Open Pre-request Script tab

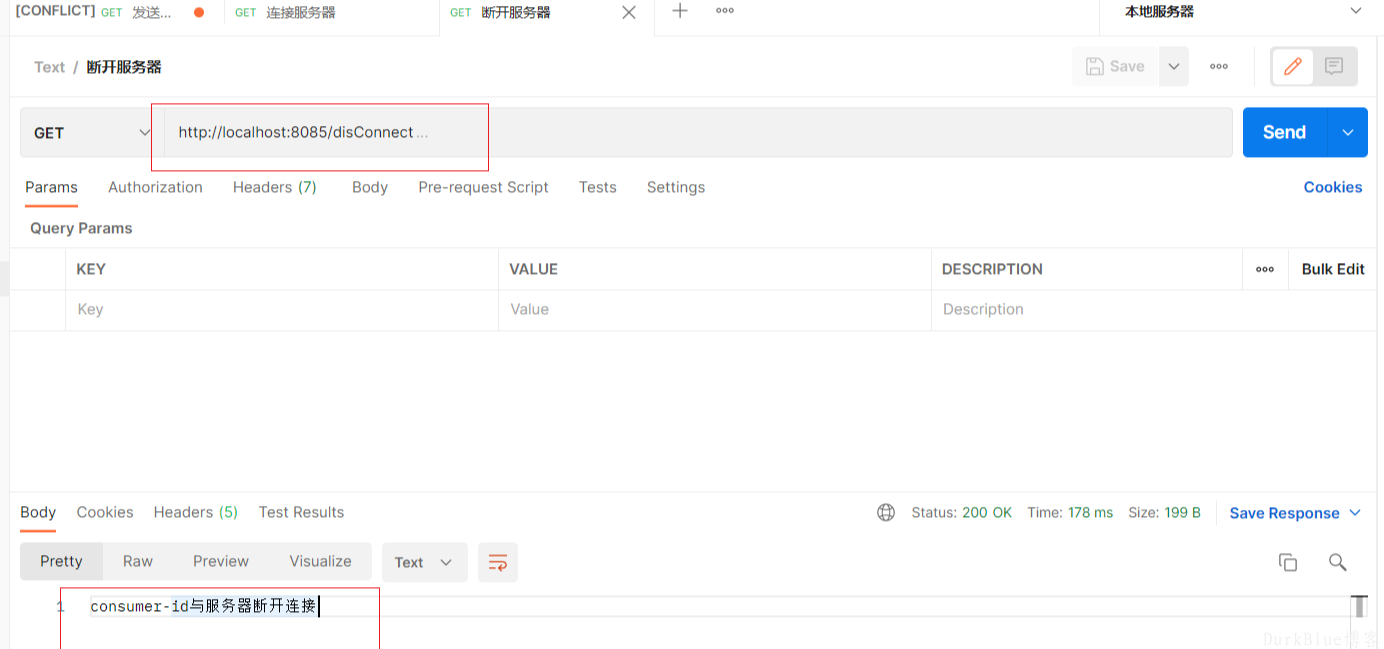pyautogui.click(x=483, y=187)
